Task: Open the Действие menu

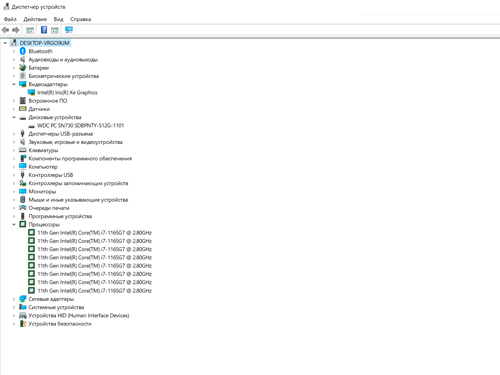Action: pyautogui.click(x=35, y=19)
